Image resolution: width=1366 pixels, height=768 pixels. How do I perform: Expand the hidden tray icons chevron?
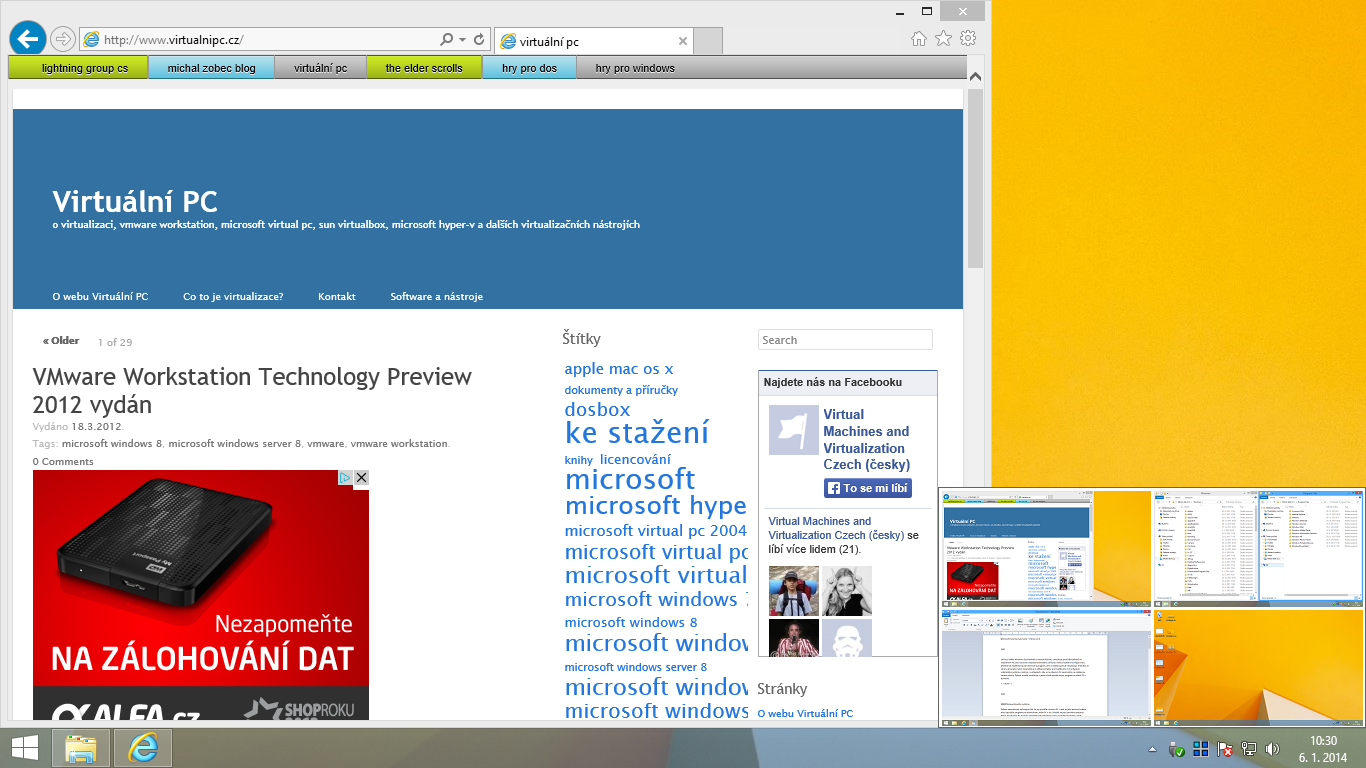click(1152, 749)
